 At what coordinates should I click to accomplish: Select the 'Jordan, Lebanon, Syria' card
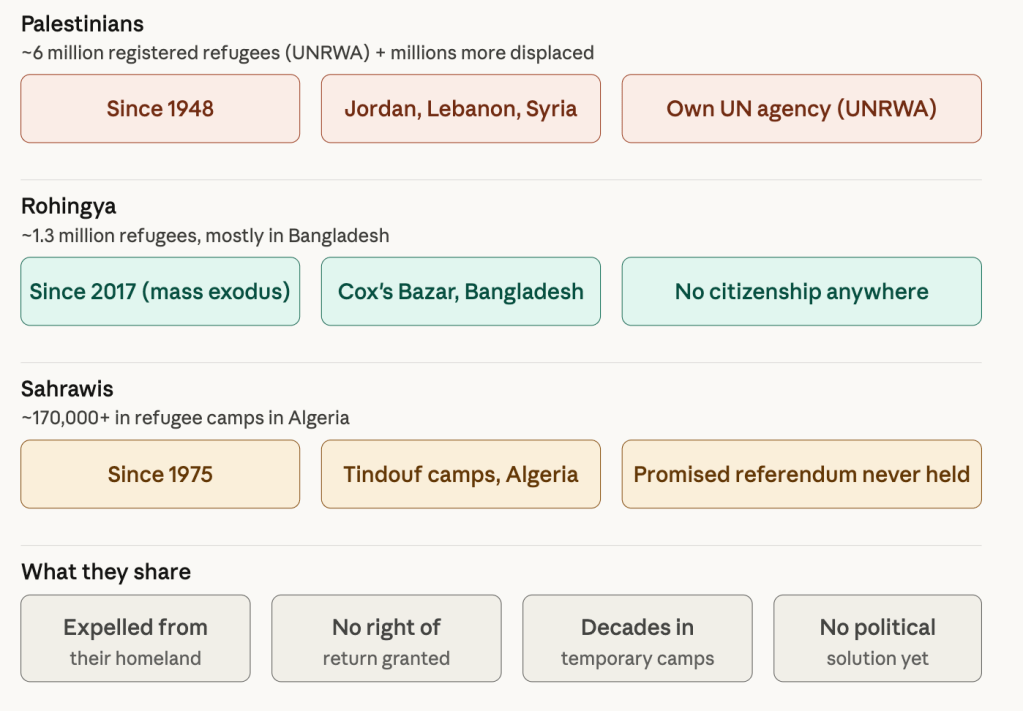pyautogui.click(x=460, y=108)
